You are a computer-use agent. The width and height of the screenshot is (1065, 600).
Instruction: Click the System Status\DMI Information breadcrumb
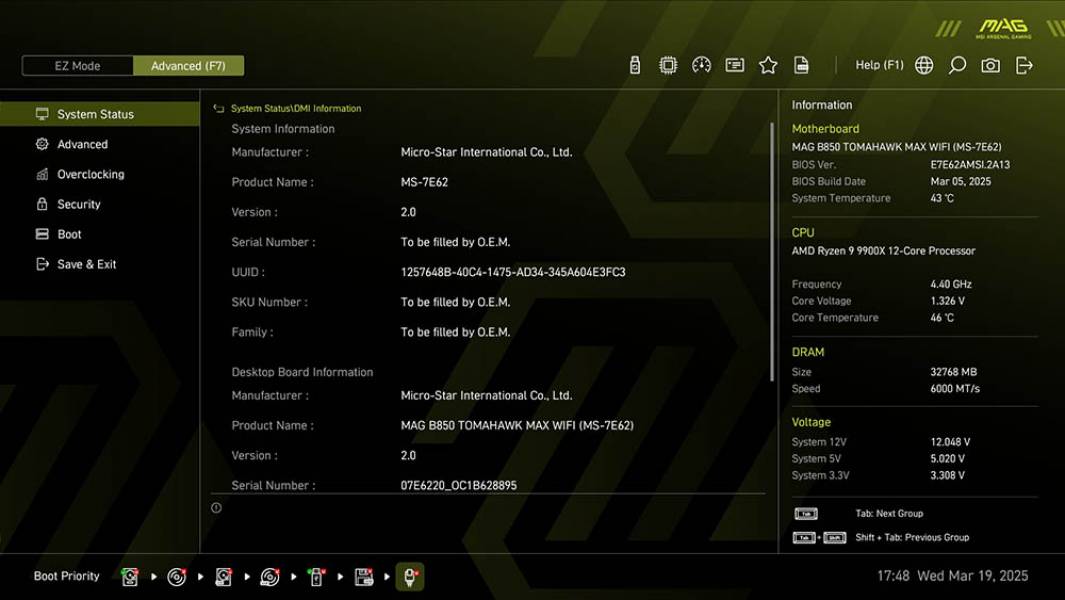(295, 108)
